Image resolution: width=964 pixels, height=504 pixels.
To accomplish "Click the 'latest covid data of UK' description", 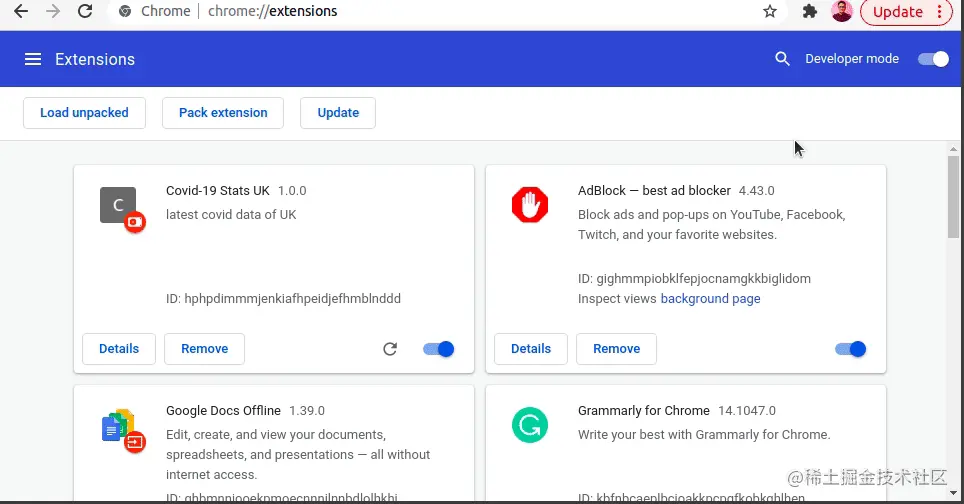I will 231,215.
